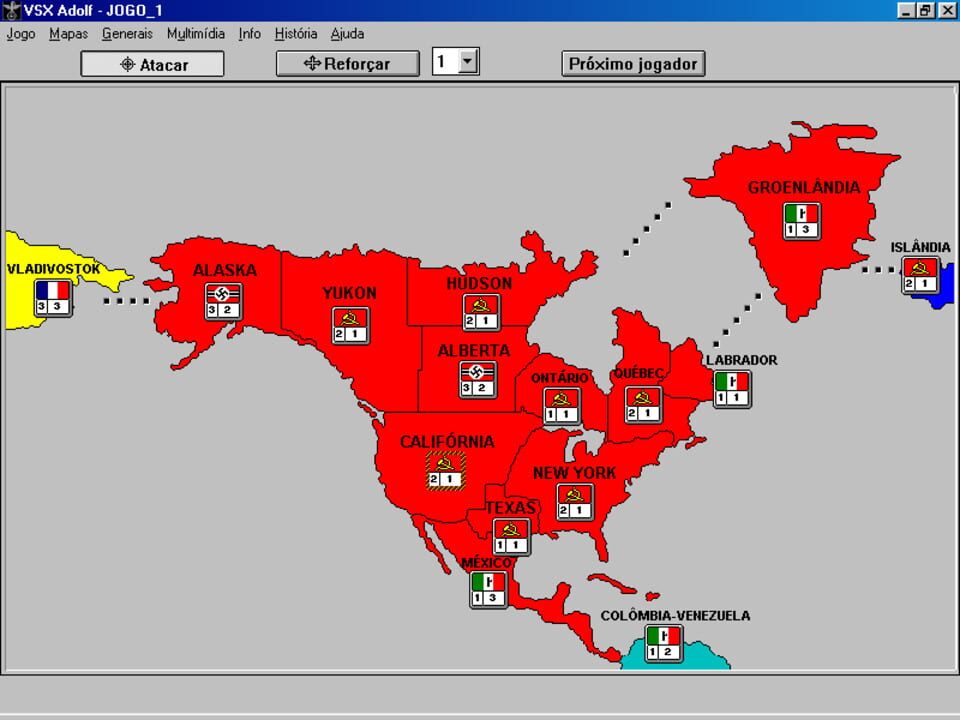
Task: Click the French flag army in Vladivostok
Action: [x=53, y=298]
